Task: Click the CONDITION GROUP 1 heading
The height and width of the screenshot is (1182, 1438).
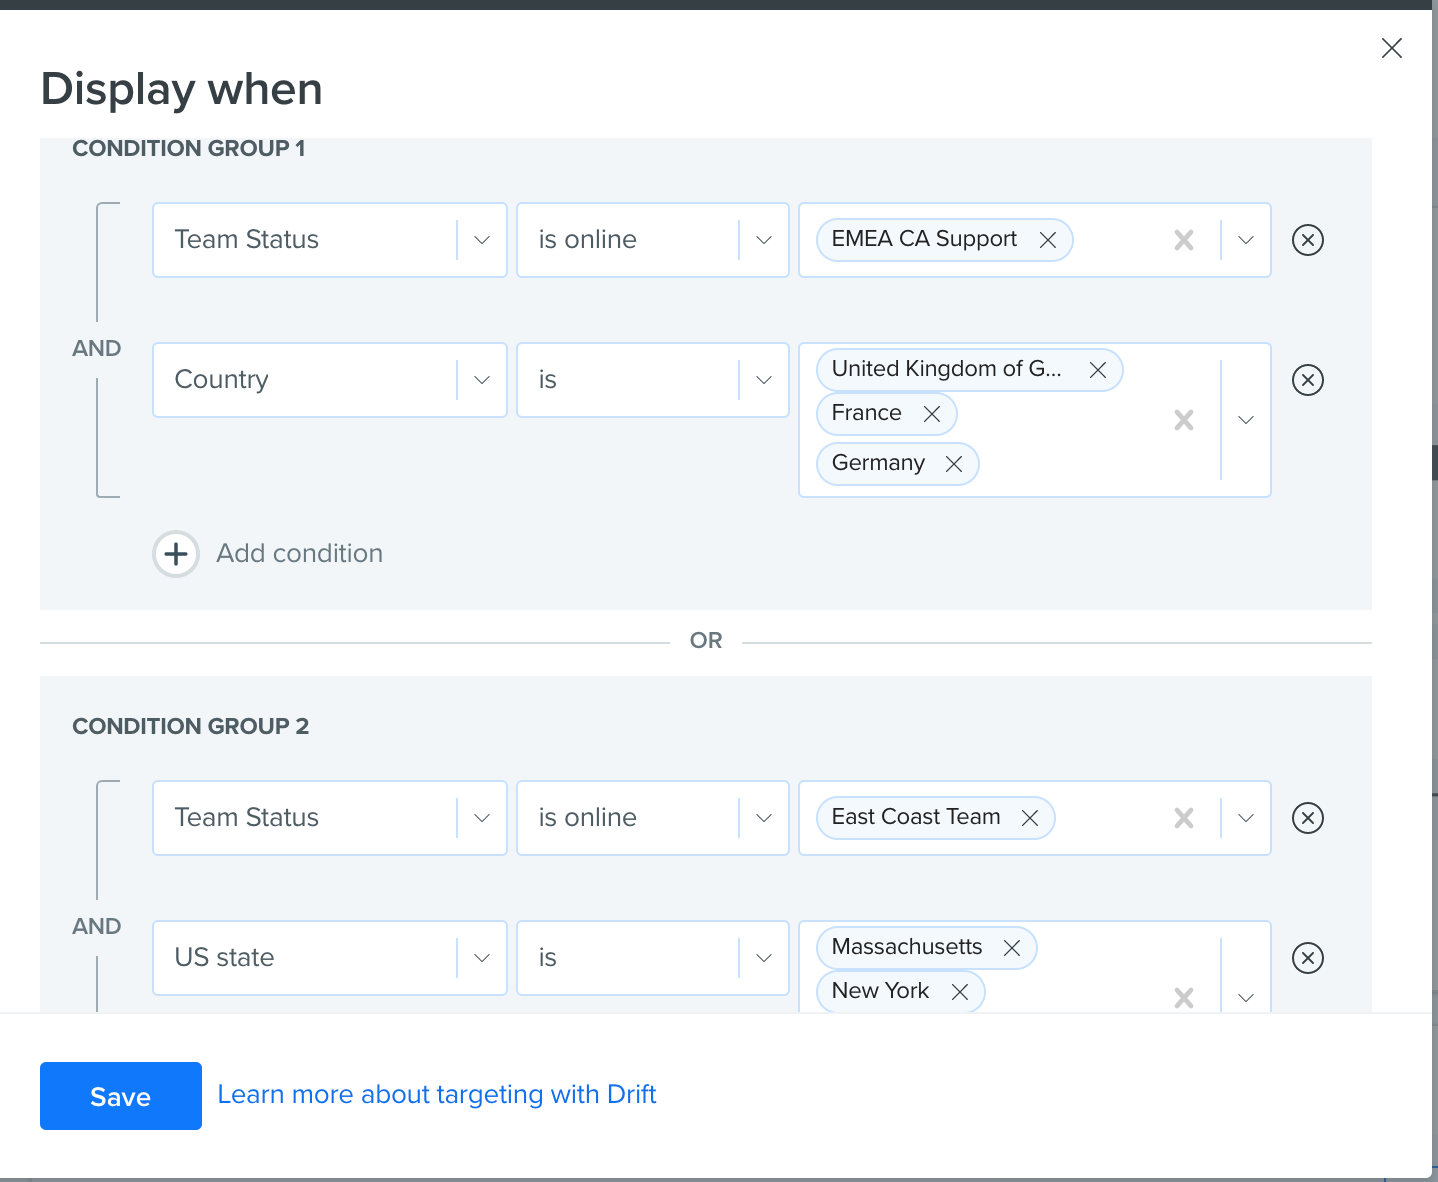Action: coord(189,148)
